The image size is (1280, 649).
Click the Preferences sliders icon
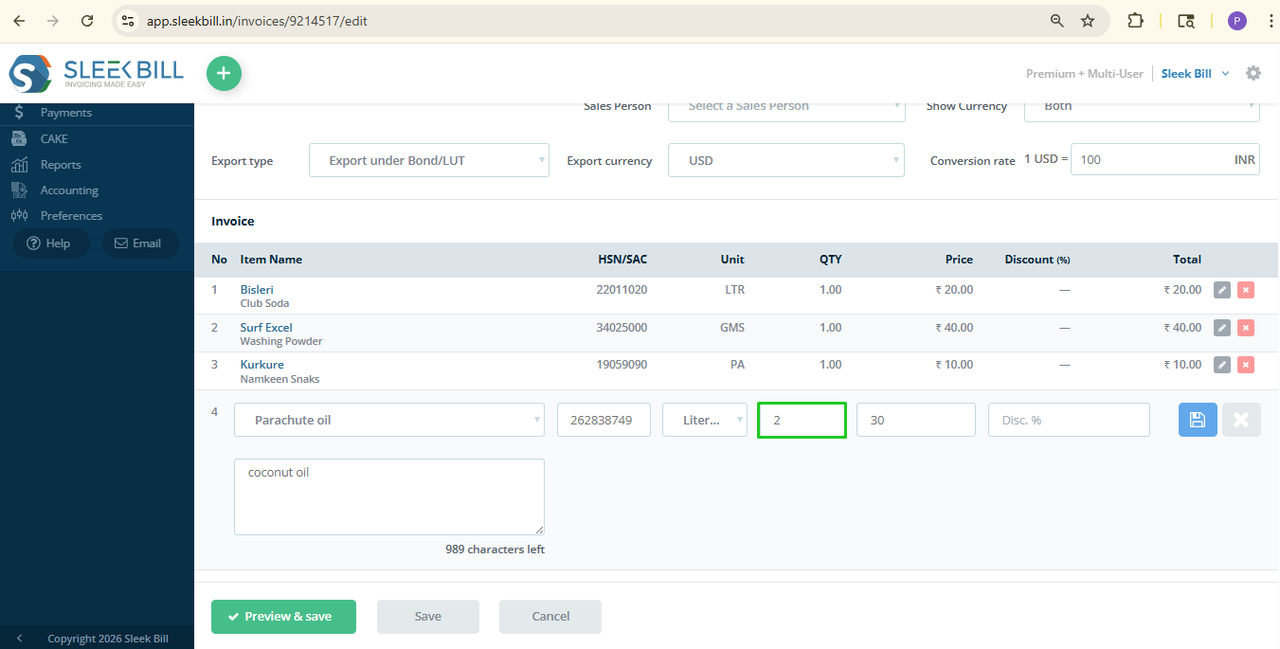(x=20, y=216)
